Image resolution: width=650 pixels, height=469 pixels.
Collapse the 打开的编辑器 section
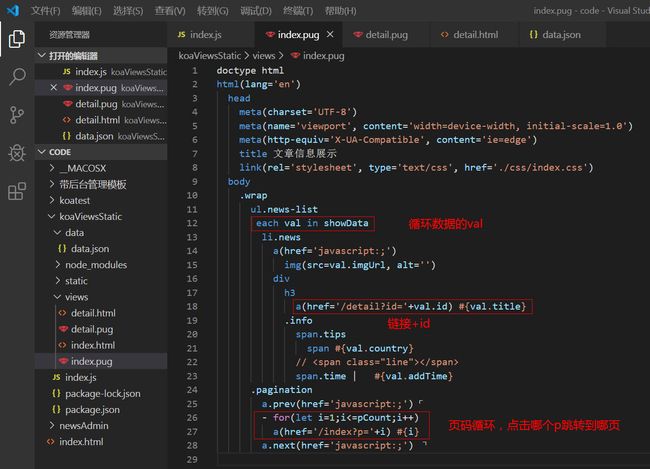point(101,55)
